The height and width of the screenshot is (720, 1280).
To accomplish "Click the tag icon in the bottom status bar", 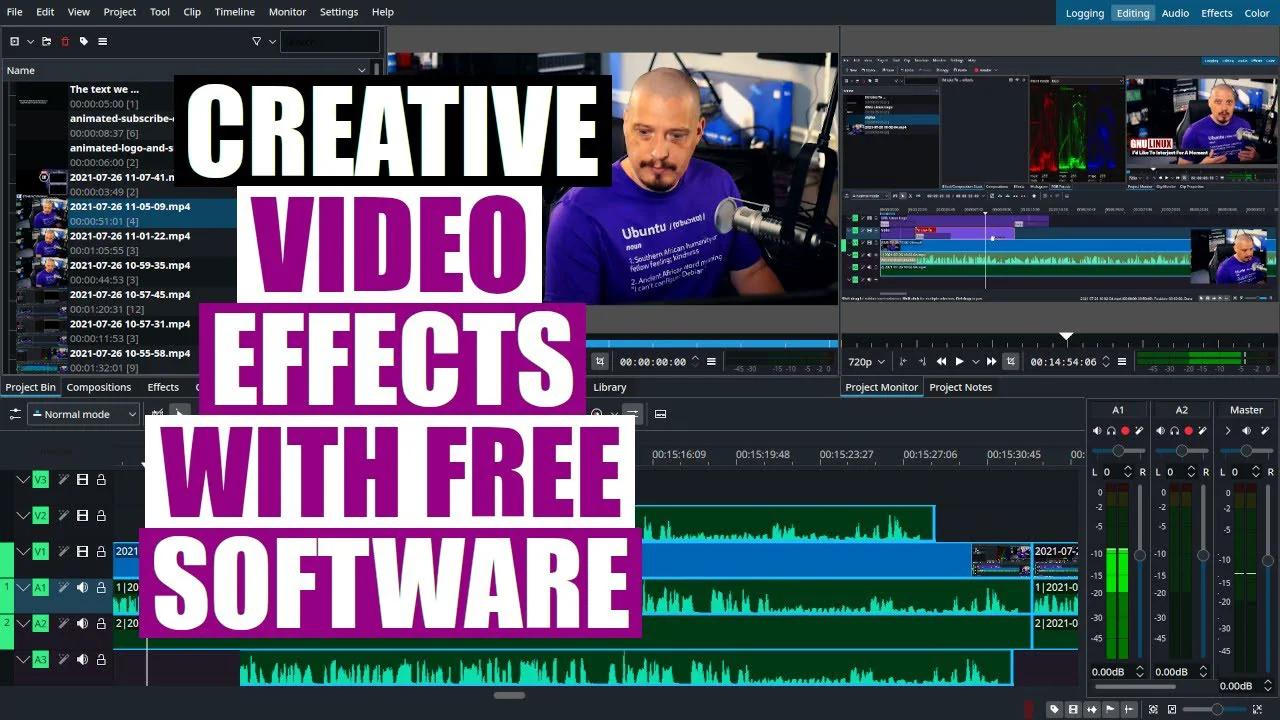I will point(1054,709).
